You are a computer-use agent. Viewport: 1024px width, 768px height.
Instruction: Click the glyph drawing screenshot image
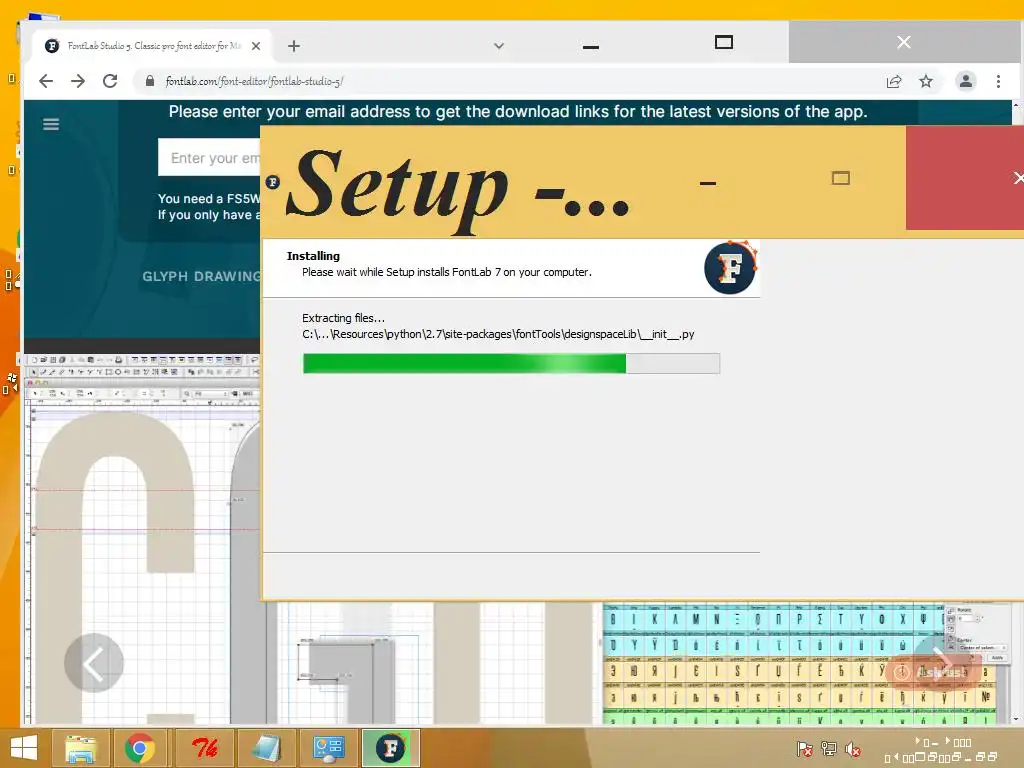(x=142, y=539)
